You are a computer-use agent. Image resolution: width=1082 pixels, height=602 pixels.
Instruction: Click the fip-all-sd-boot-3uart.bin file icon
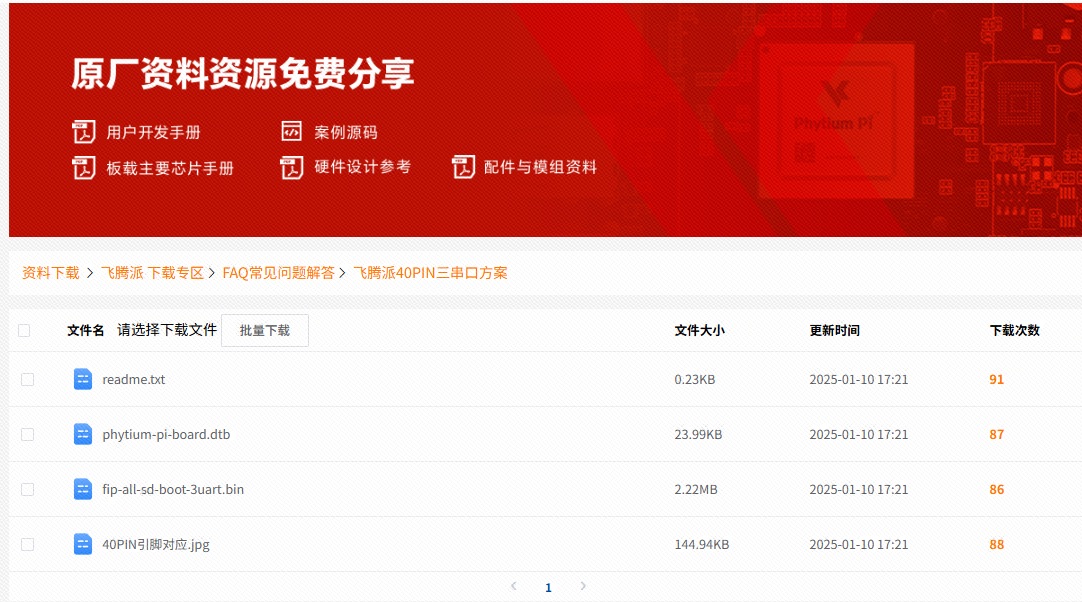83,489
